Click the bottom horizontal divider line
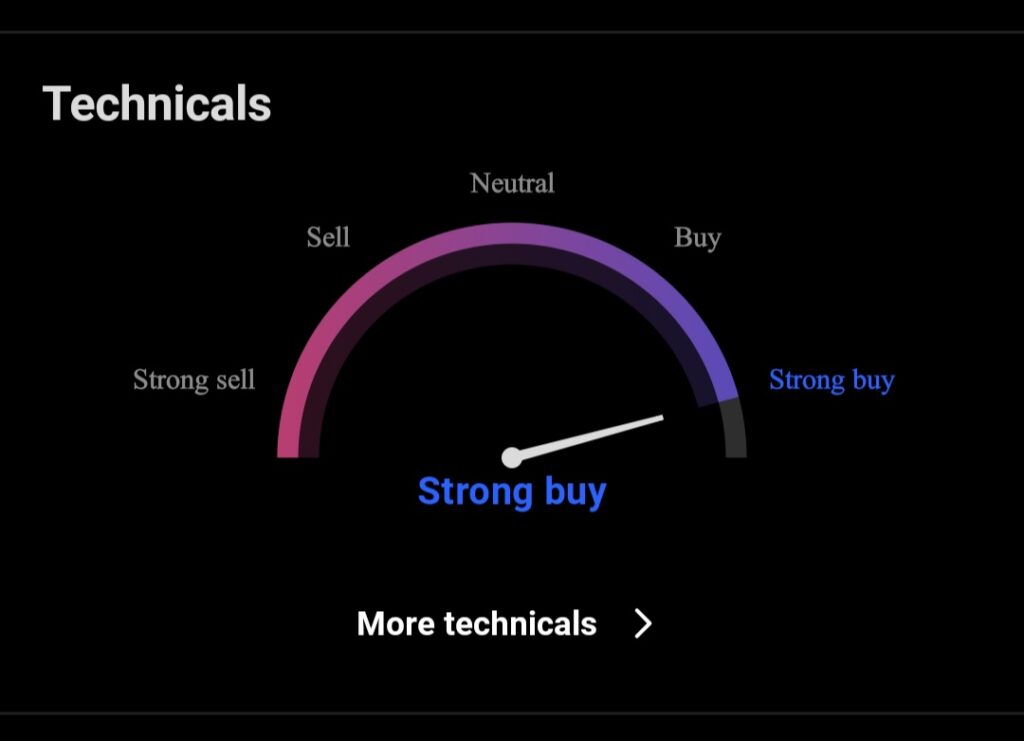 coord(512,714)
